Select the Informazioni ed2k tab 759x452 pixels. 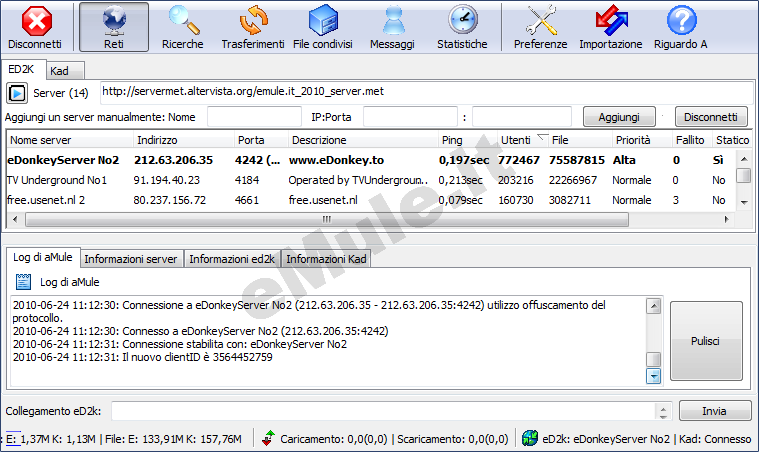232,259
